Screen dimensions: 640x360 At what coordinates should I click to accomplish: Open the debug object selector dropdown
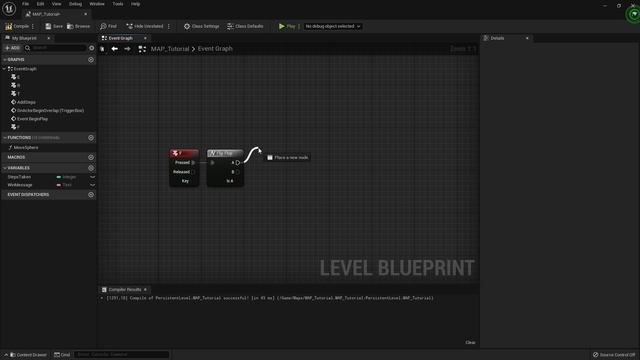pyautogui.click(x=333, y=26)
